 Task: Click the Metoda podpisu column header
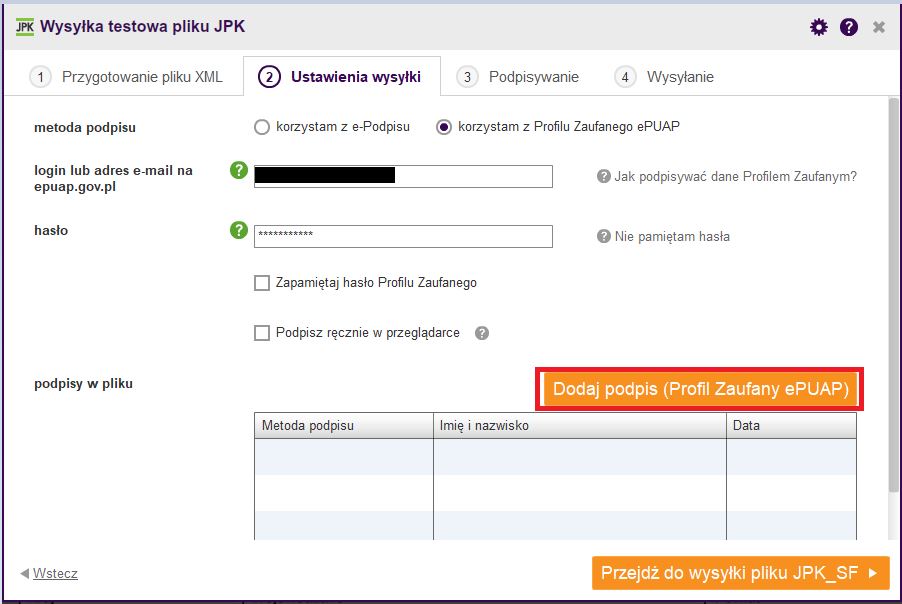[343, 426]
